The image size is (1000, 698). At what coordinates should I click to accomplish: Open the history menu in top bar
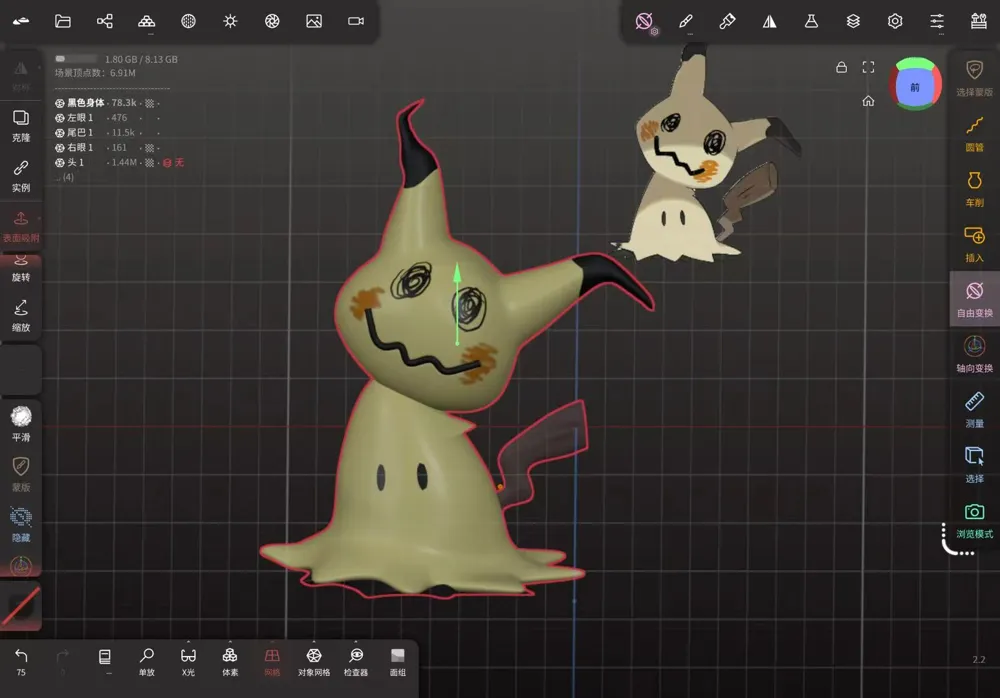pos(979,21)
